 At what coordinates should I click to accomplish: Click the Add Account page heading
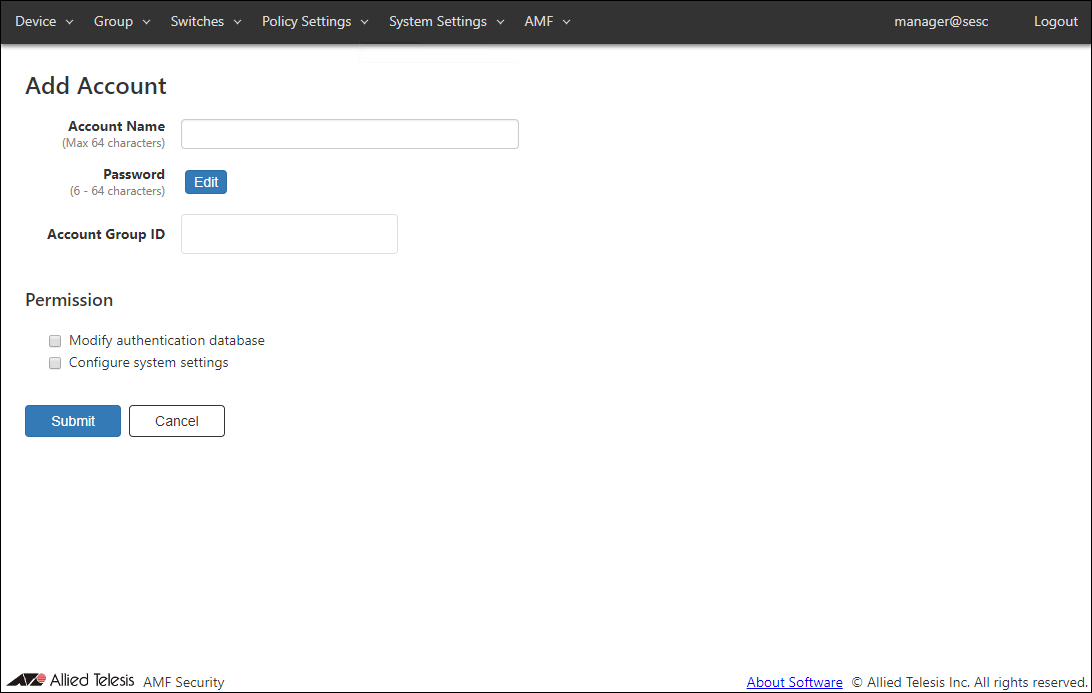click(96, 86)
